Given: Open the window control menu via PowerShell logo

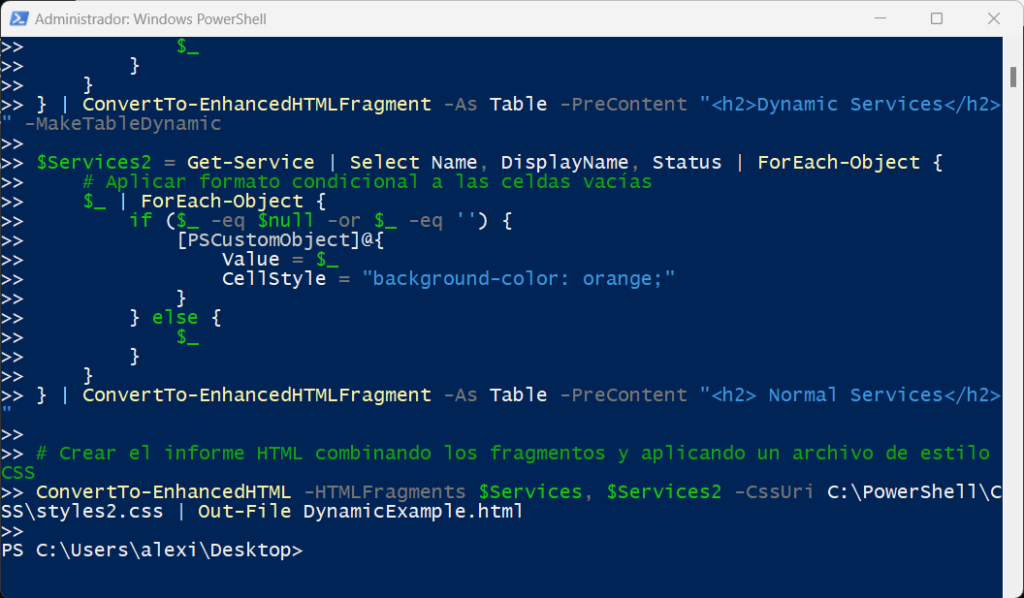Looking at the screenshot, I should coord(19,18).
